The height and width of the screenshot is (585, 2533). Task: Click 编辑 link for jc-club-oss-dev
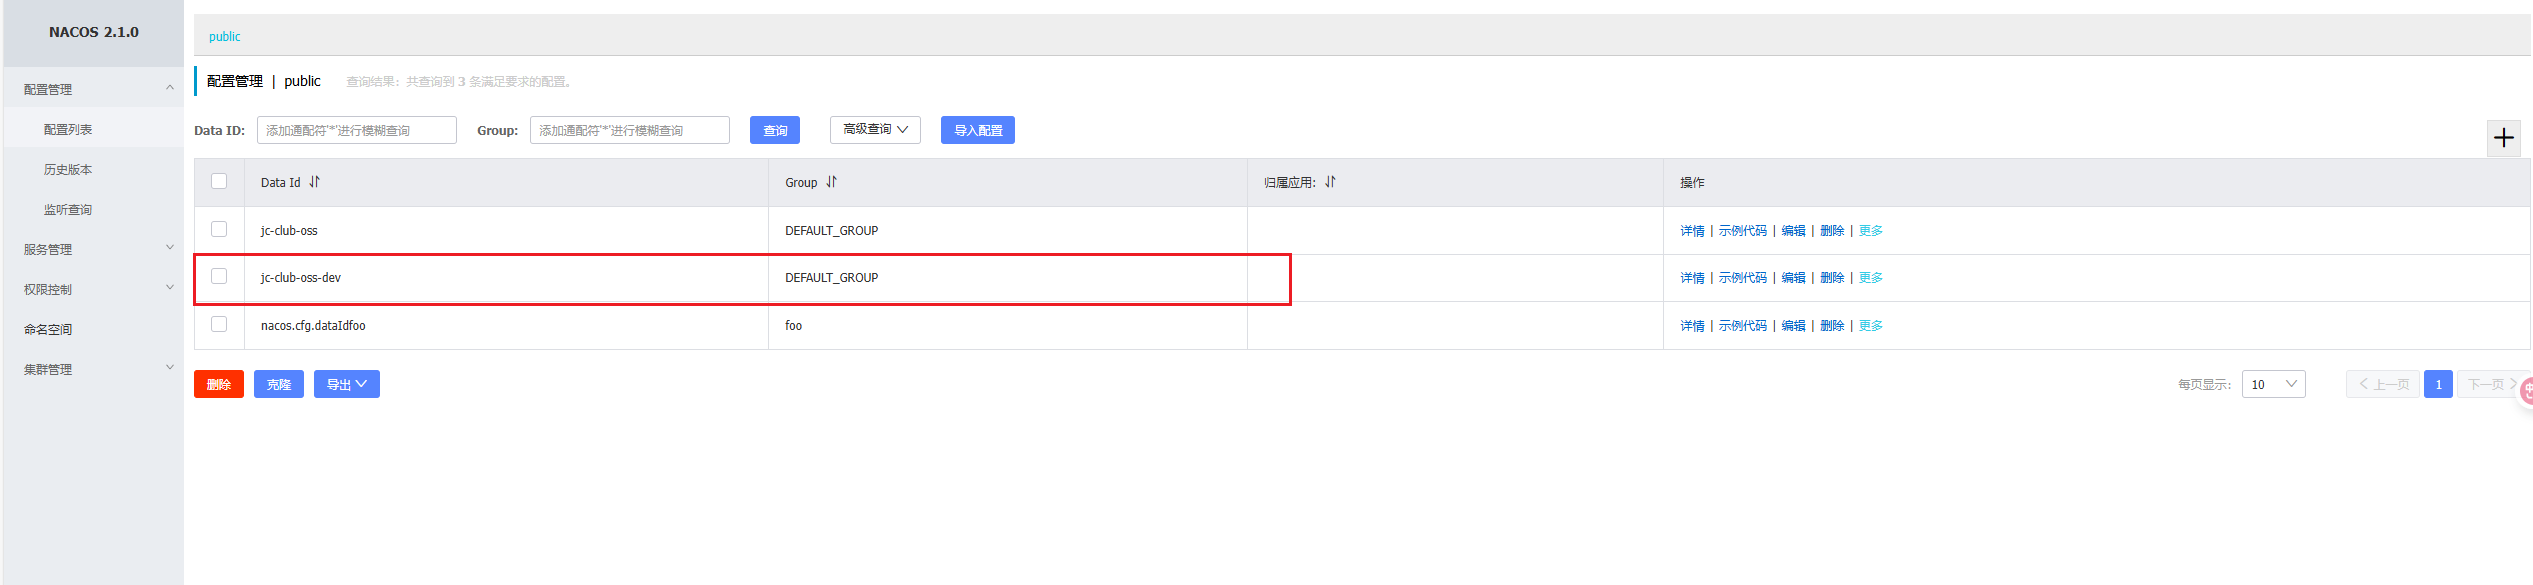pos(1793,278)
